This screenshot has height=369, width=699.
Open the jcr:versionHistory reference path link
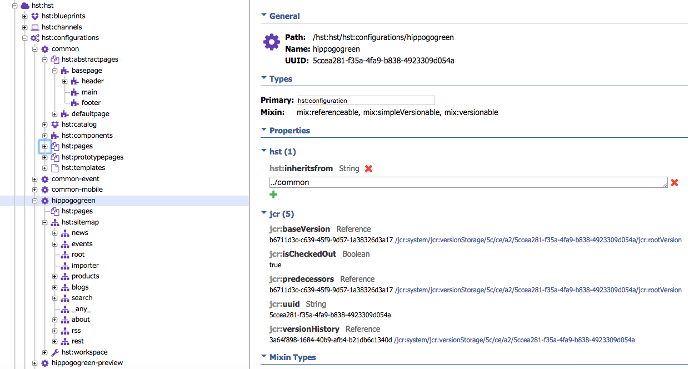514,340
